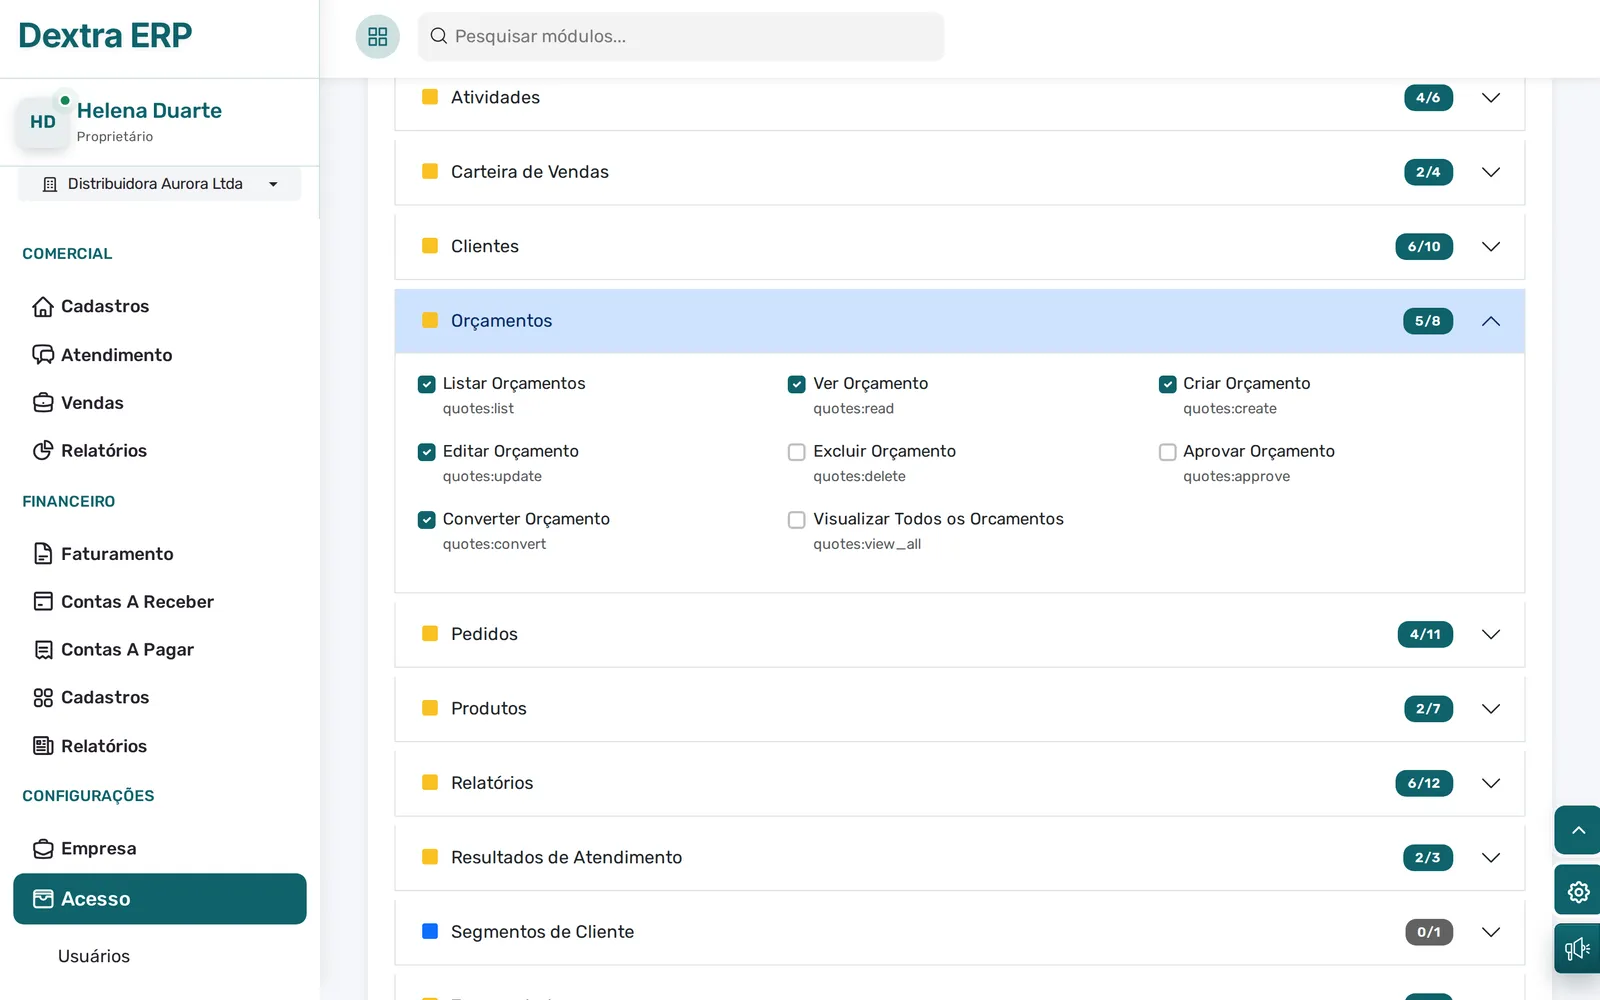Enable Aprovar Orçamento permission
The width and height of the screenshot is (1600, 1000).
coord(1167,452)
